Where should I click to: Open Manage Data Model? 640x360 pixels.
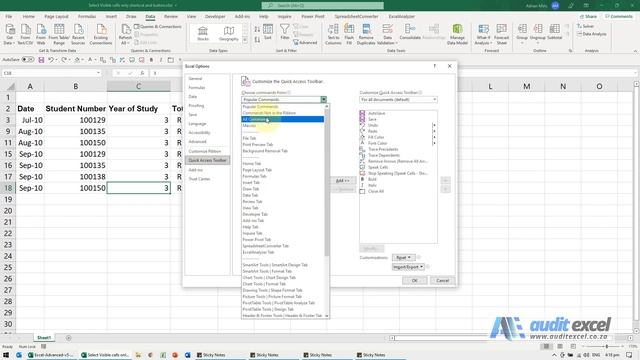coord(457,34)
